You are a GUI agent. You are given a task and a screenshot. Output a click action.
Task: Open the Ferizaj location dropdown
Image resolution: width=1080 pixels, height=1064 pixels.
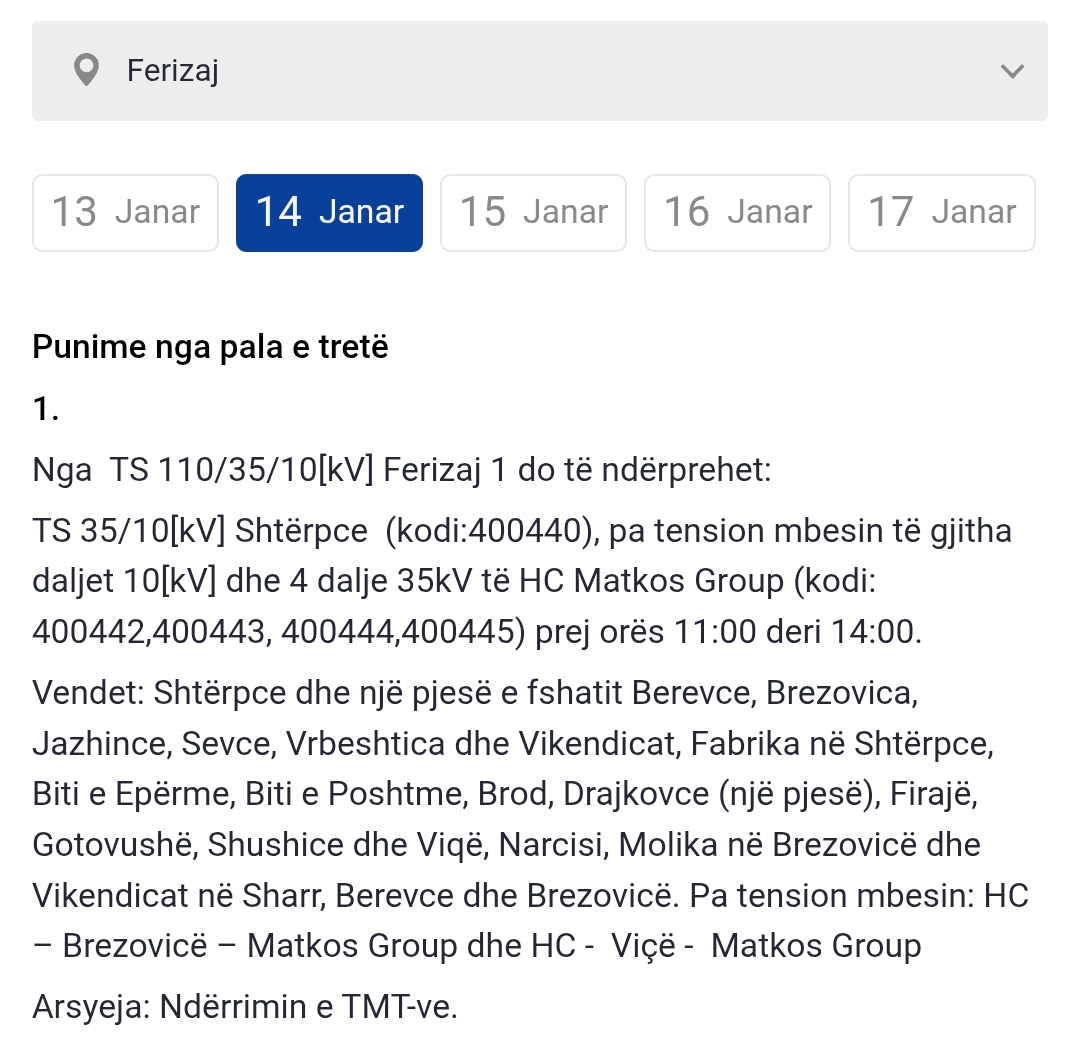tap(540, 71)
